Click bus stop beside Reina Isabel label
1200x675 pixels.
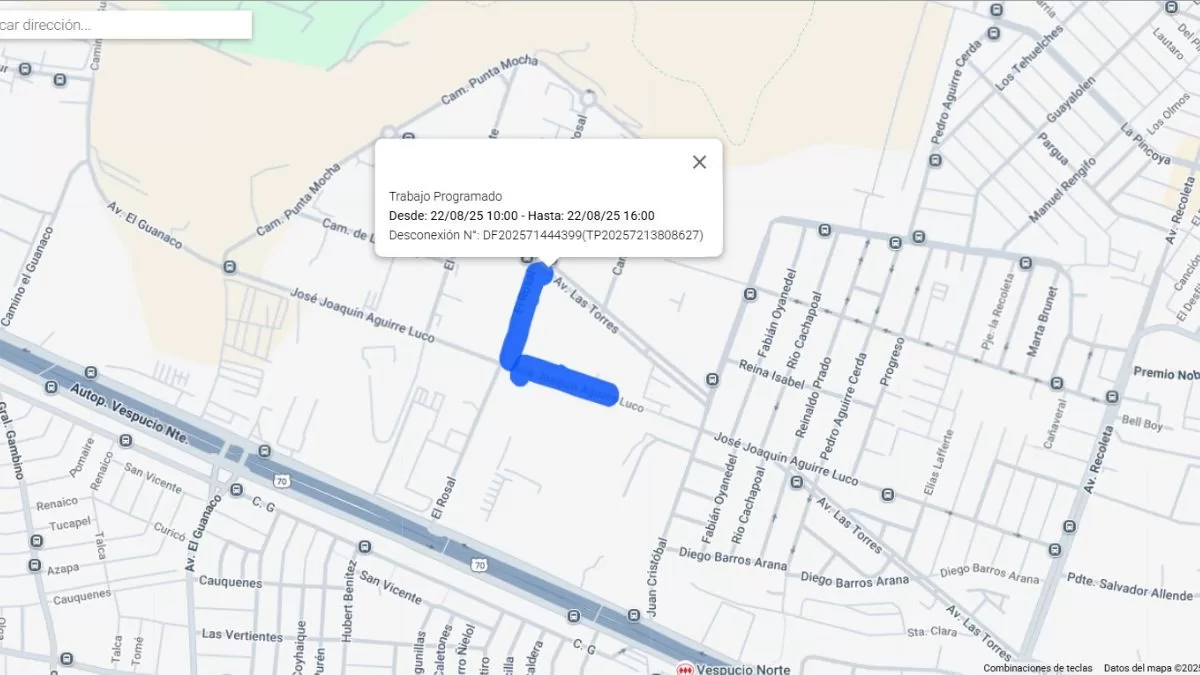click(x=711, y=379)
